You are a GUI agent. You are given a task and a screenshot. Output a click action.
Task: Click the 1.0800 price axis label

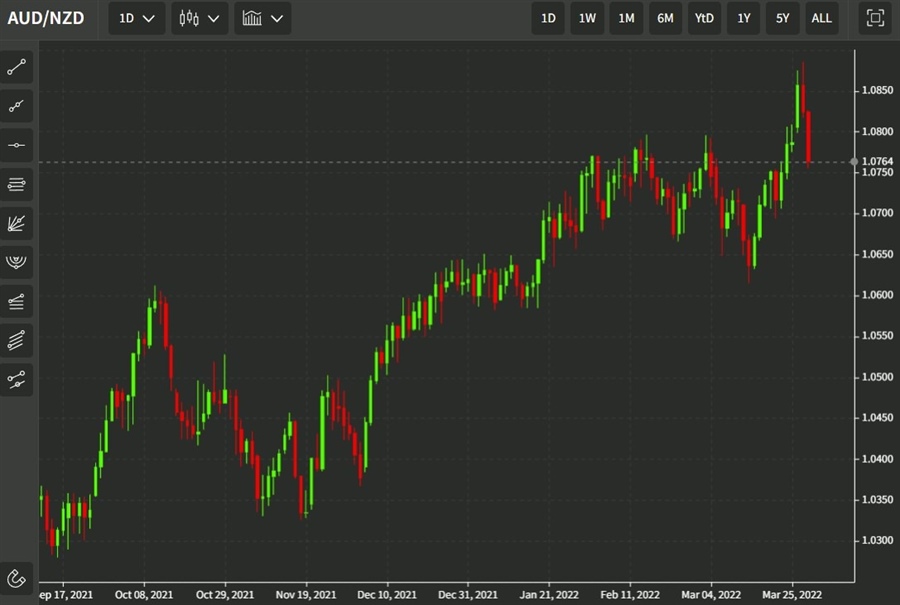click(x=877, y=131)
